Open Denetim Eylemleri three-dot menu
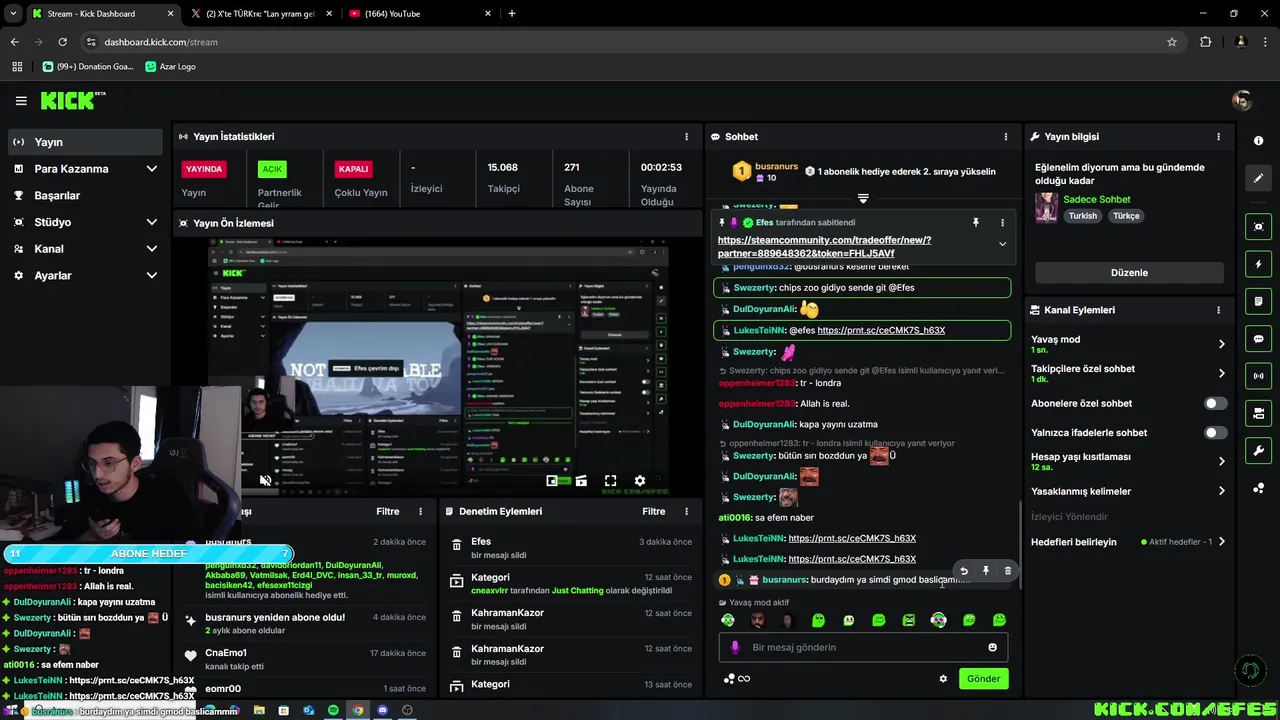The image size is (1280, 720). pos(686,511)
